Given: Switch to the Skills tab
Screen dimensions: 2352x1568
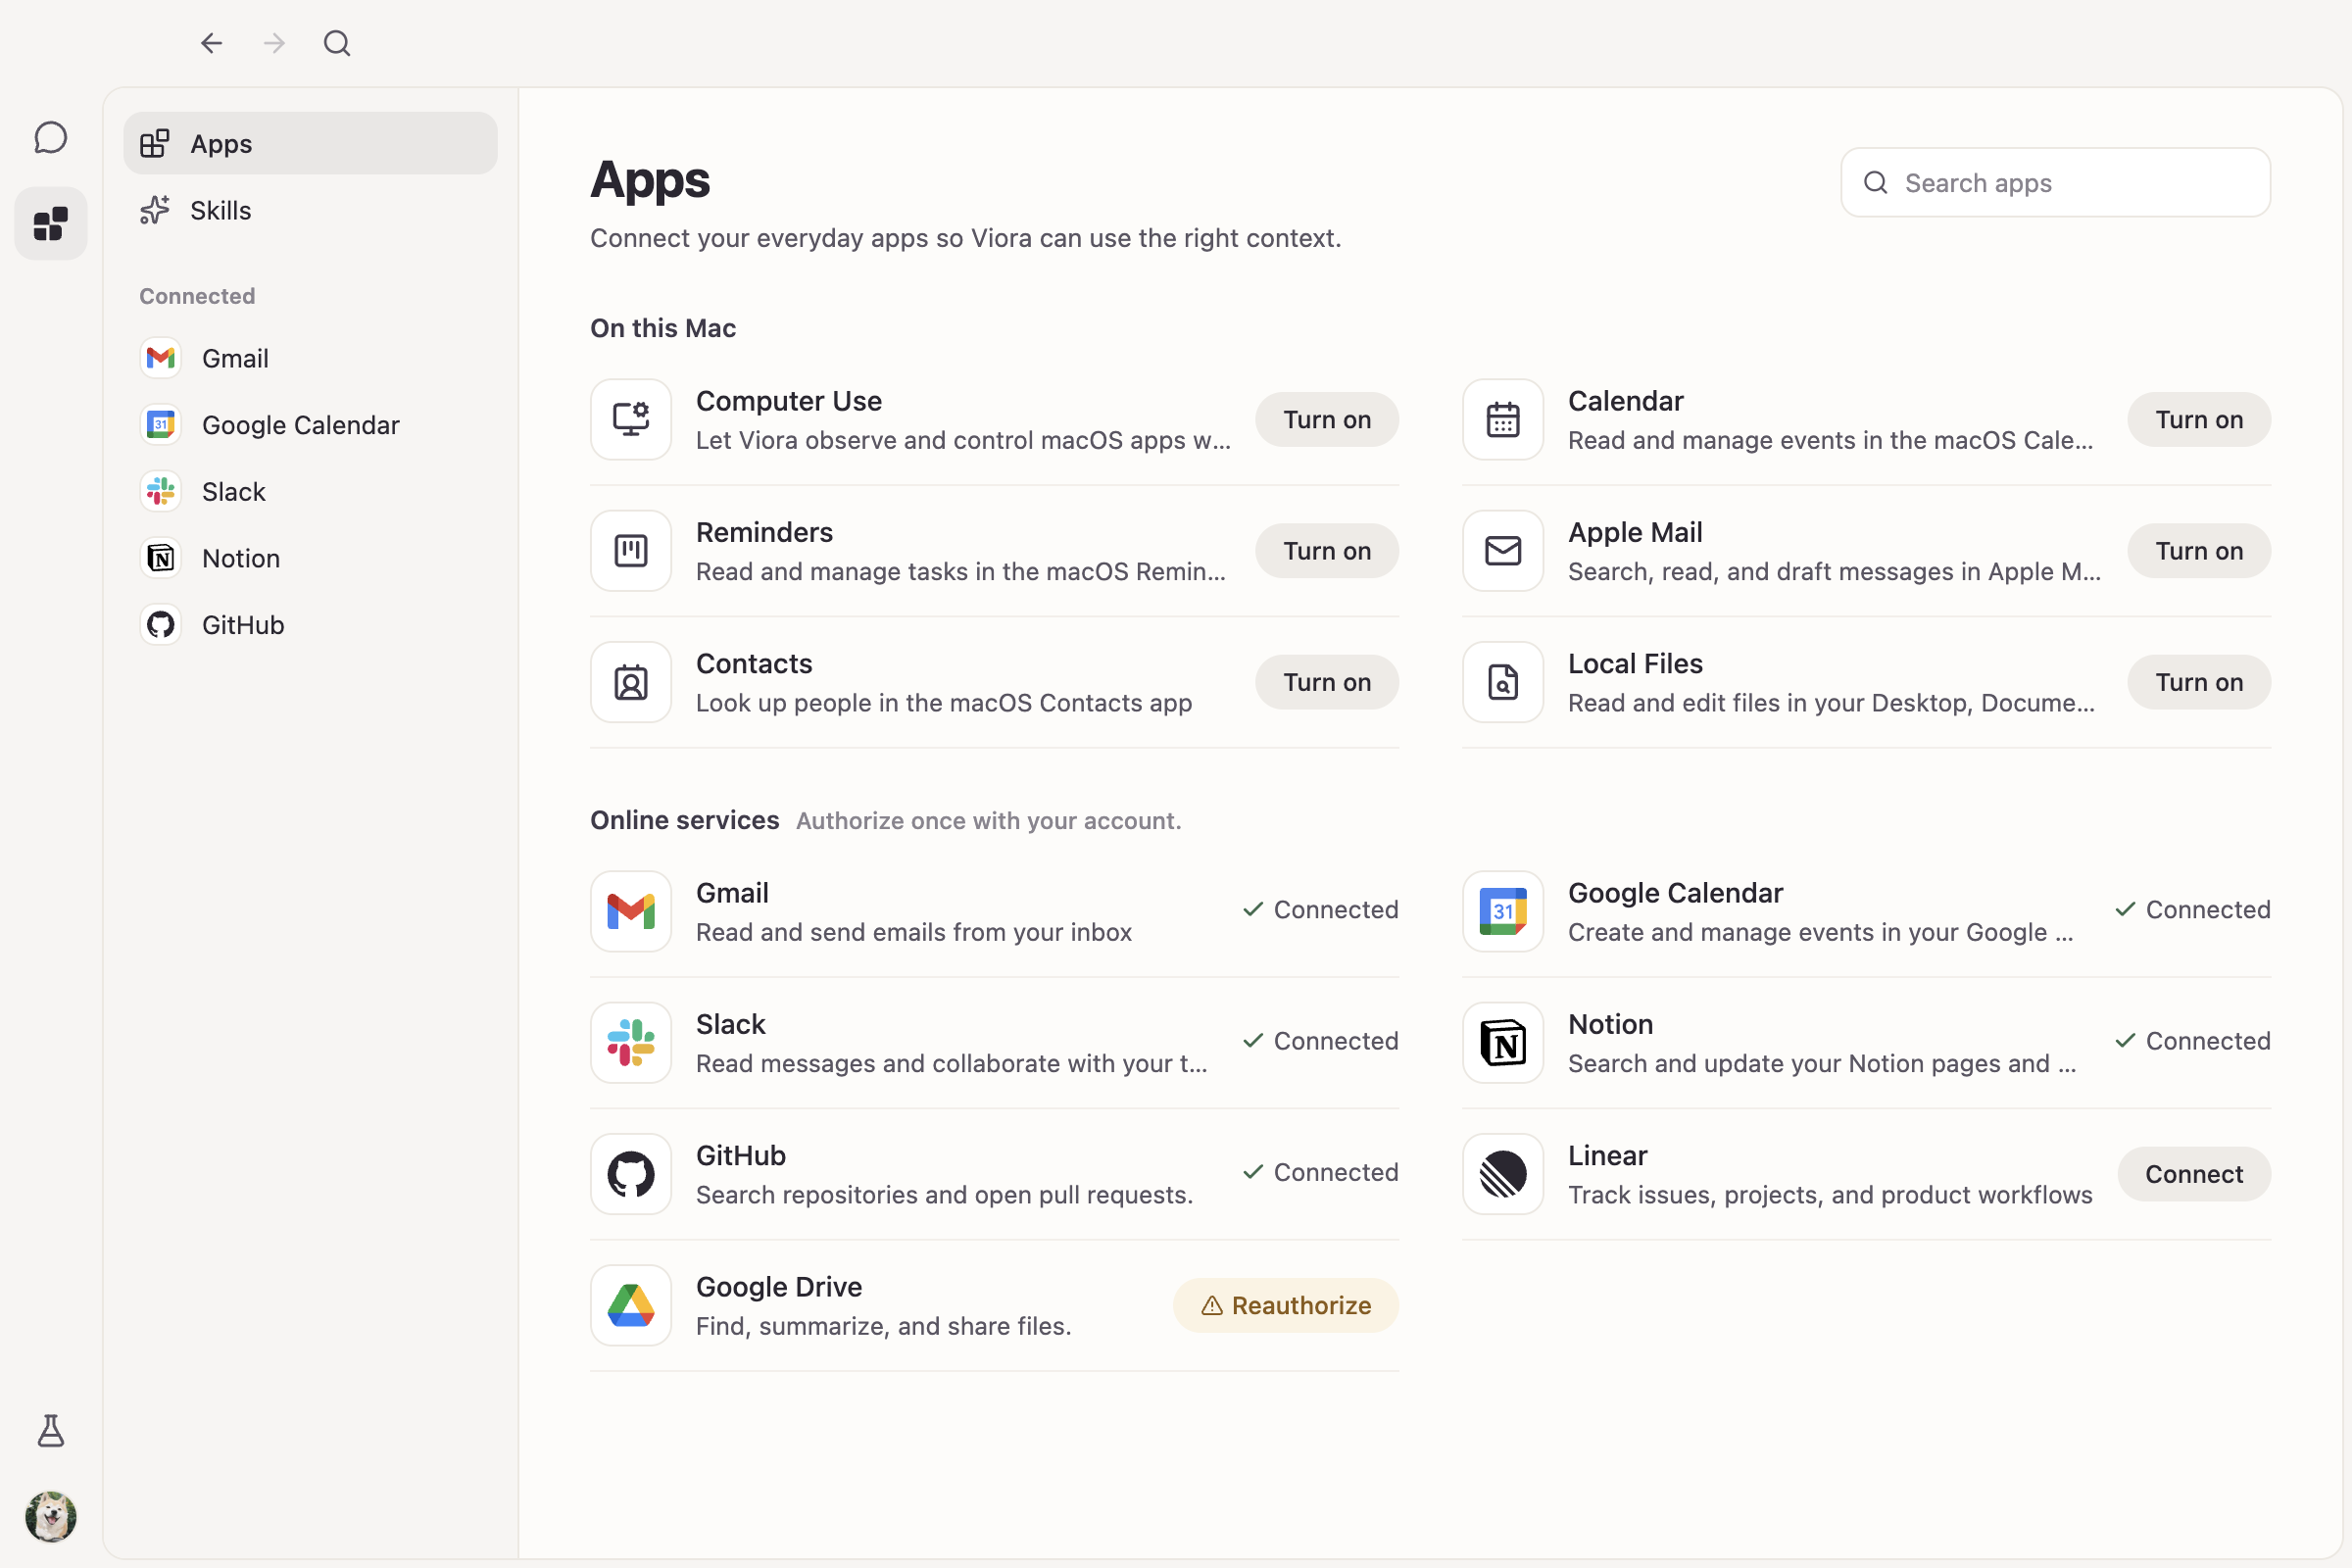Looking at the screenshot, I should (310, 210).
